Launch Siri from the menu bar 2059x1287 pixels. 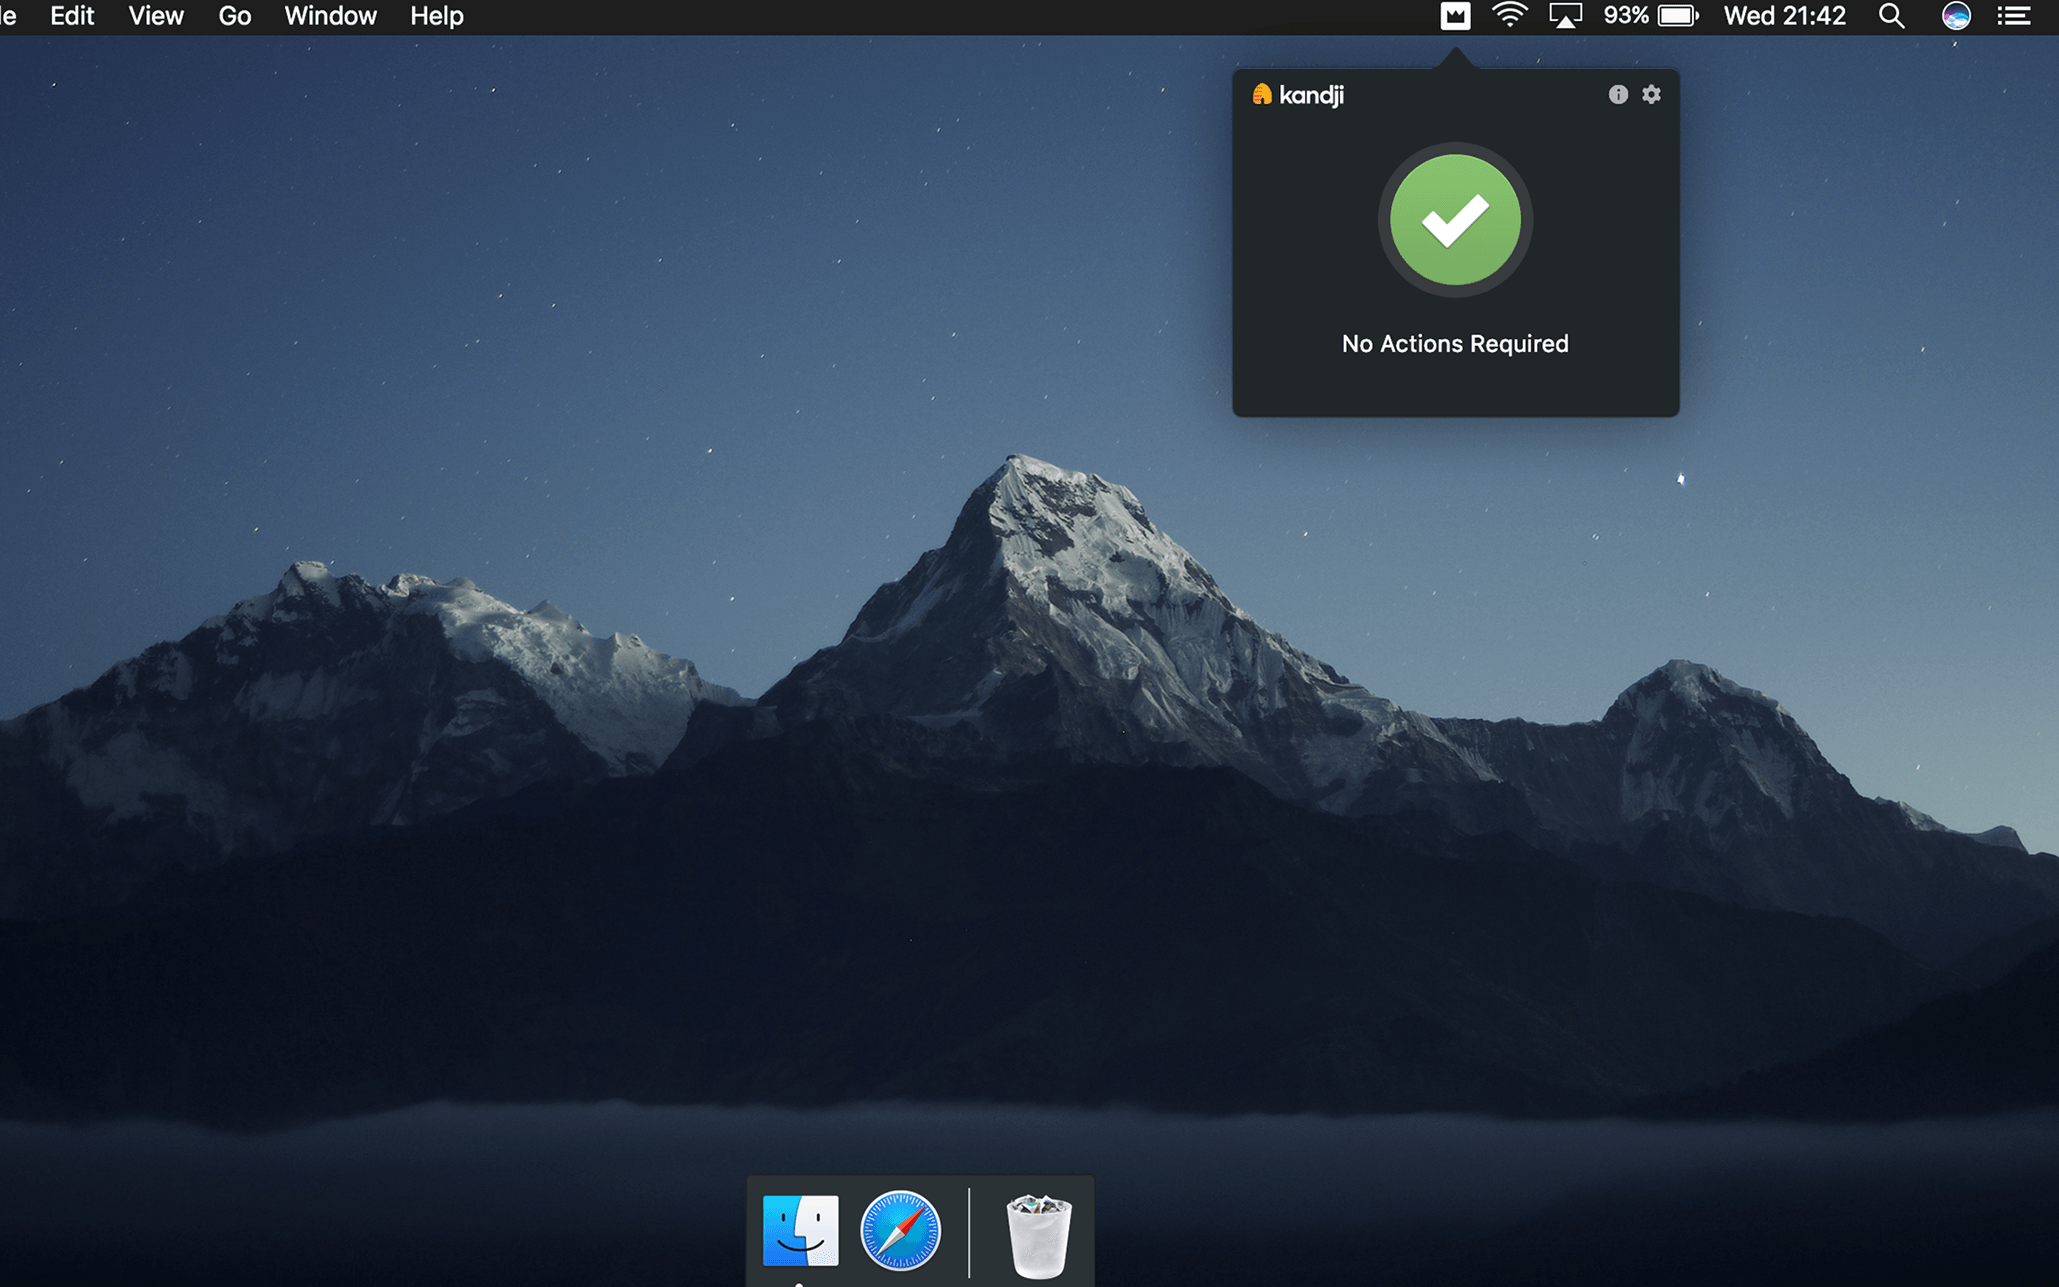tap(1955, 16)
